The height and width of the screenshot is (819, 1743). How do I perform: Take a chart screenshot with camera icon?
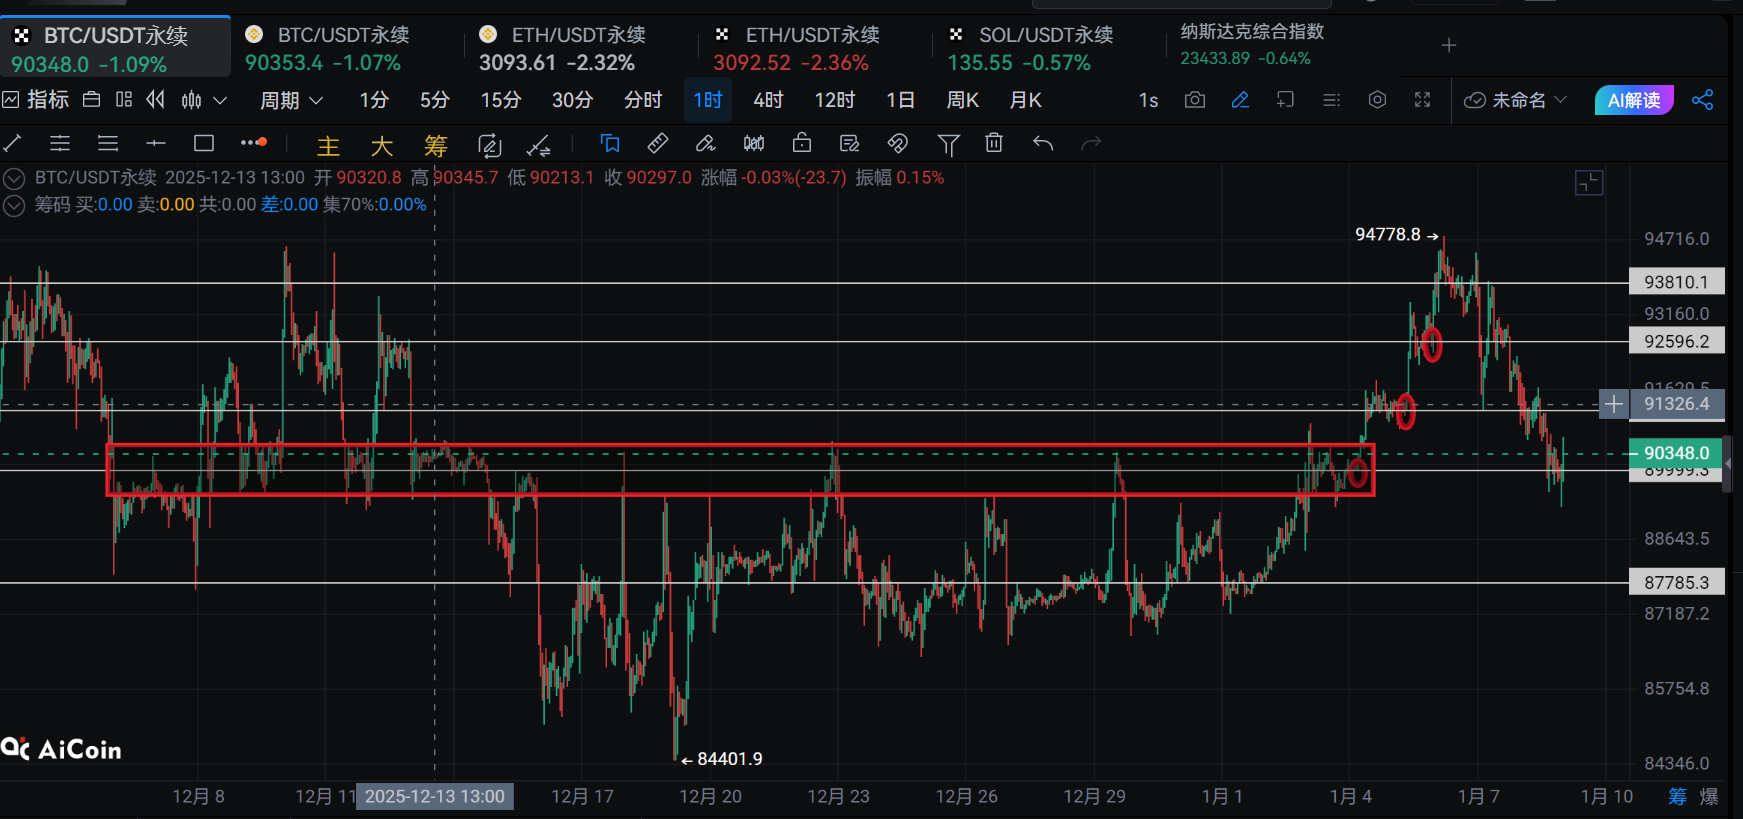tap(1194, 100)
